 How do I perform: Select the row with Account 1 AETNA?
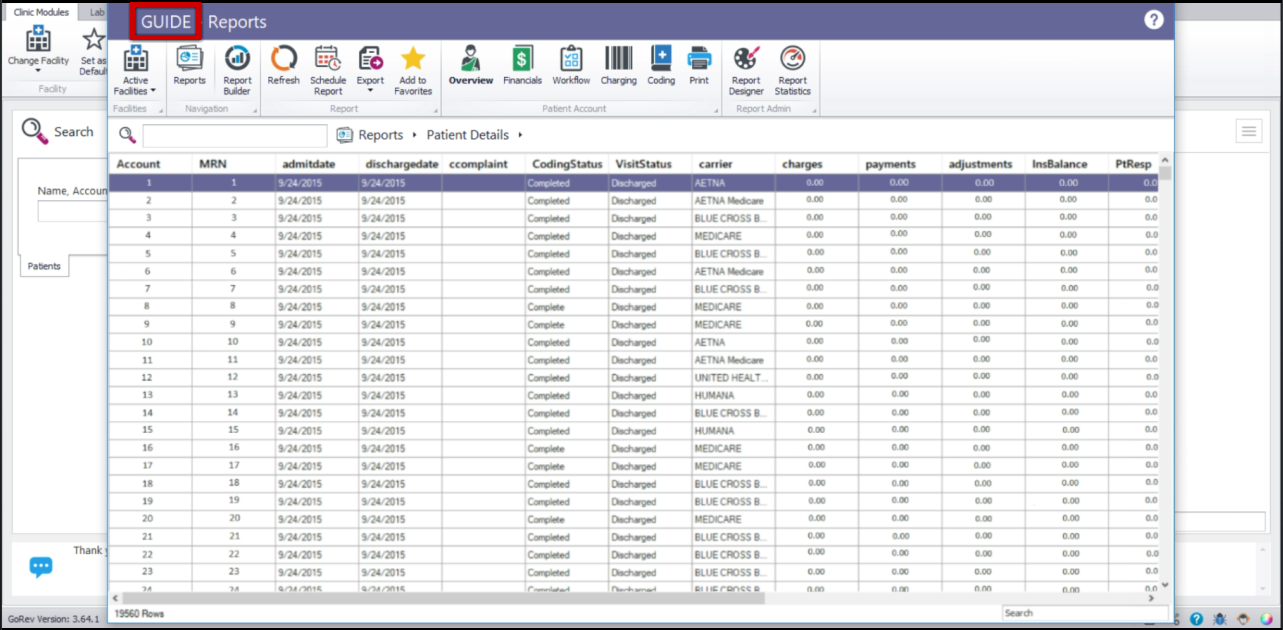click(634, 183)
